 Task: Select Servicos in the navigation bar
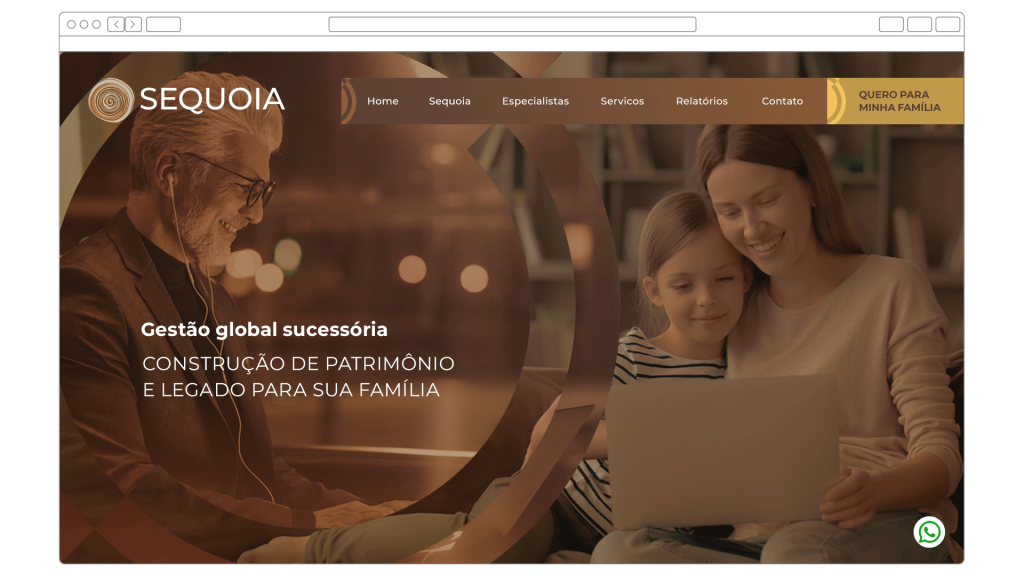pyautogui.click(x=622, y=101)
